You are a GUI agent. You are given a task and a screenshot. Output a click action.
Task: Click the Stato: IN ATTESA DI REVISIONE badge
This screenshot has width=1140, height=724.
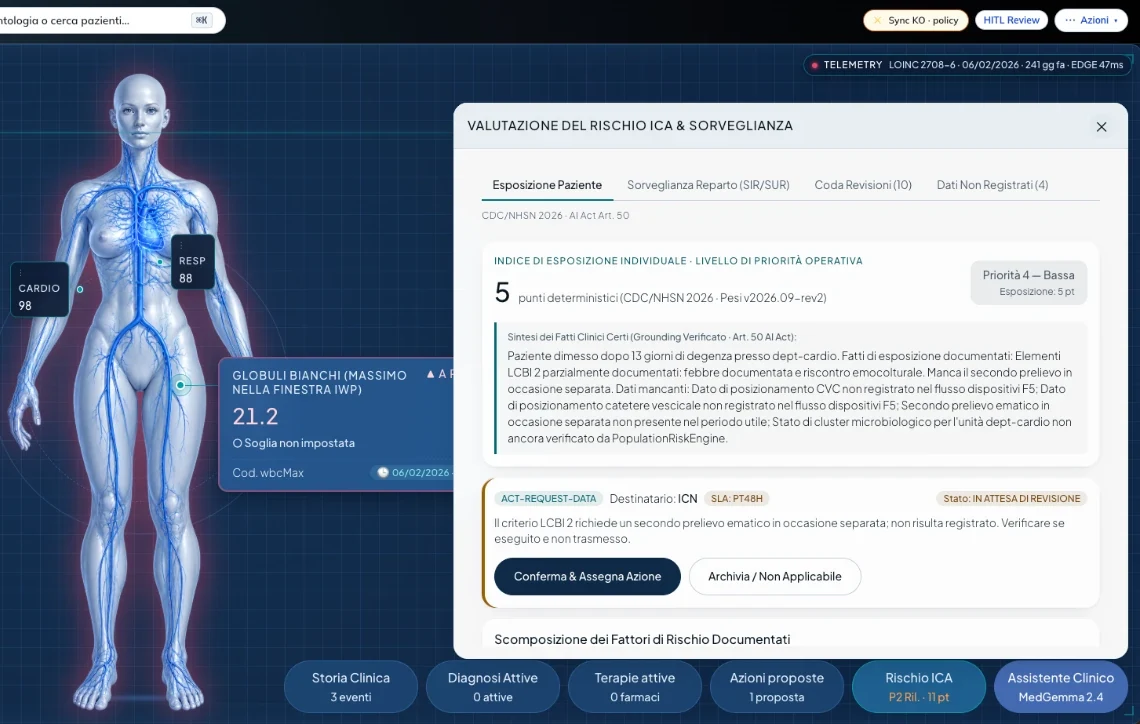click(x=1011, y=499)
